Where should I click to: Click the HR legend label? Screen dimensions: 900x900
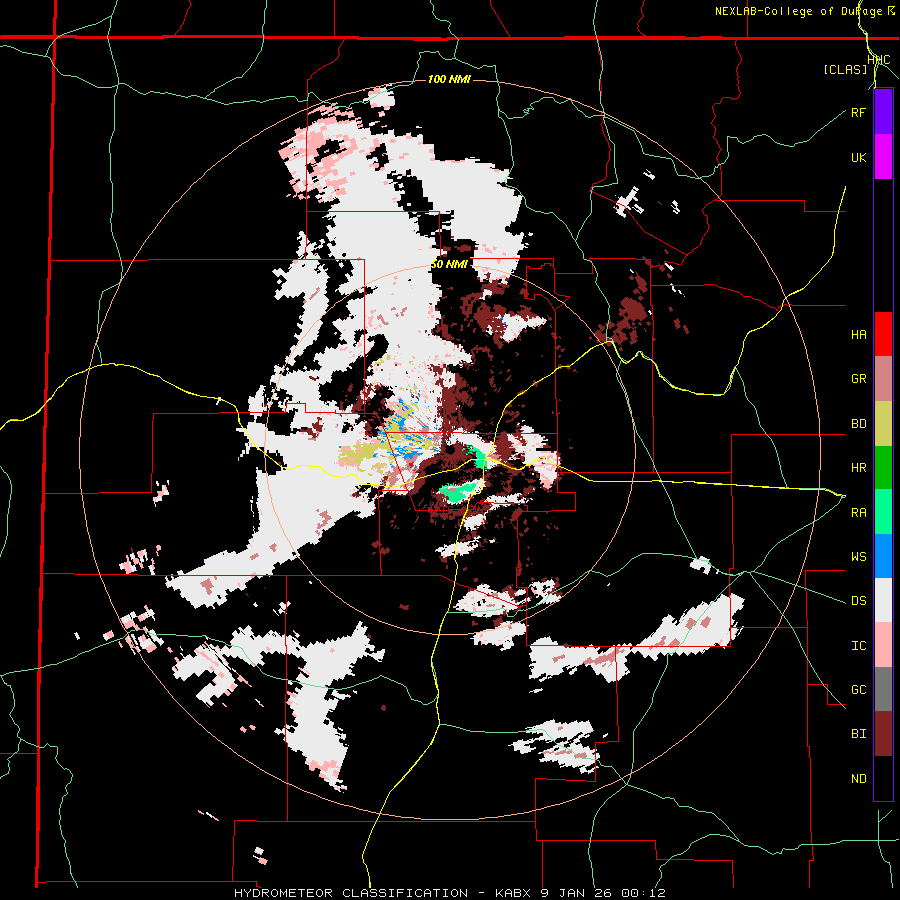coord(859,468)
